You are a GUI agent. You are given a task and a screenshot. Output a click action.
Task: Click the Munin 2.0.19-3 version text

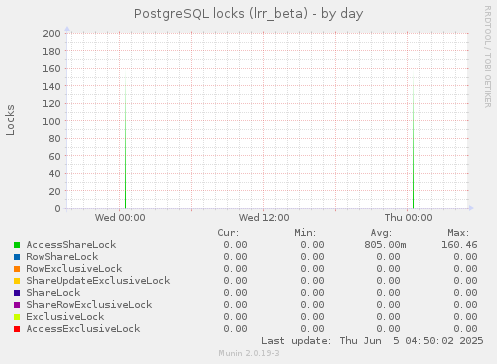[249, 353]
